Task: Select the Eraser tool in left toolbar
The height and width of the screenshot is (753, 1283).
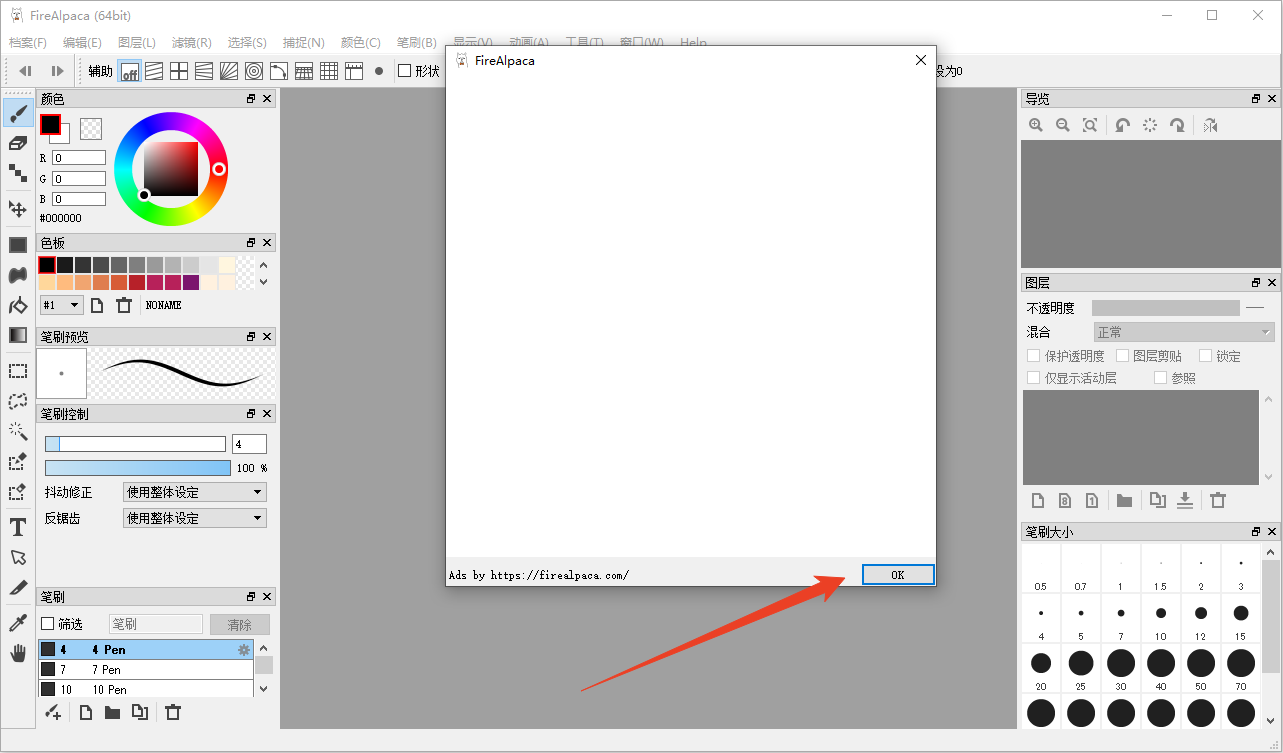Action: tap(18, 143)
